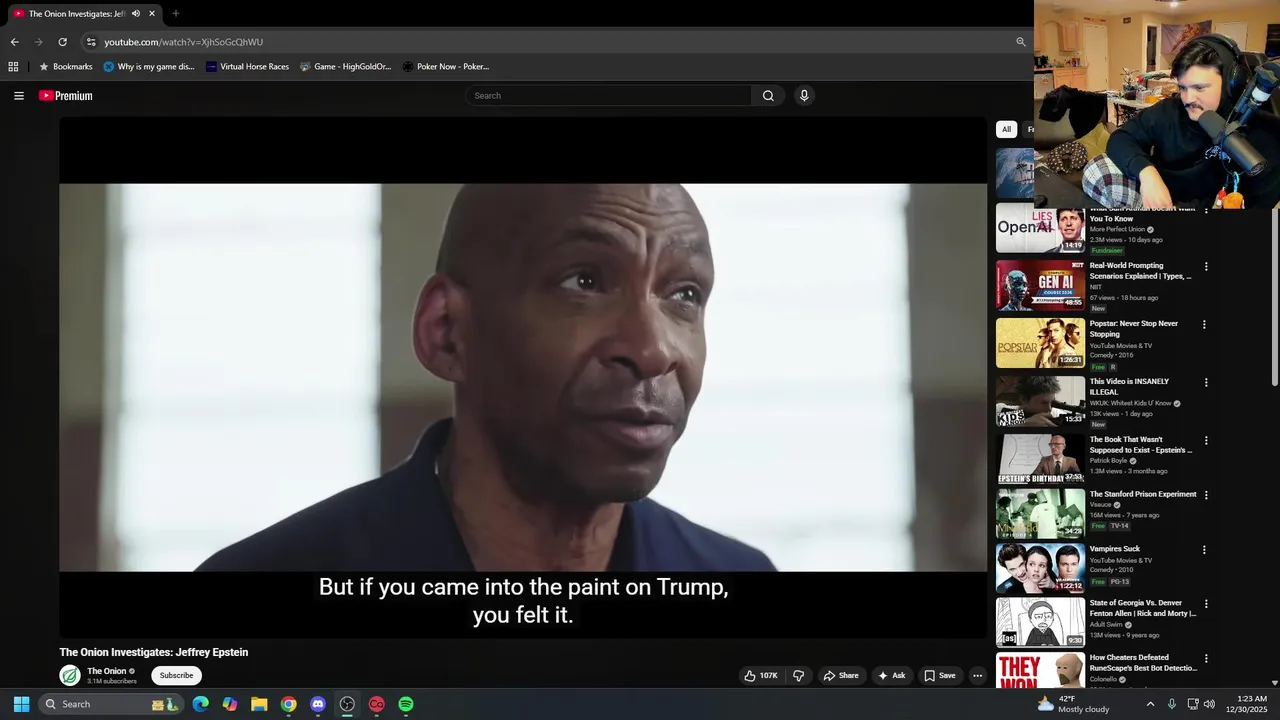Open the more actions ellipsis below the video
The image size is (1280, 720).
(x=978, y=676)
